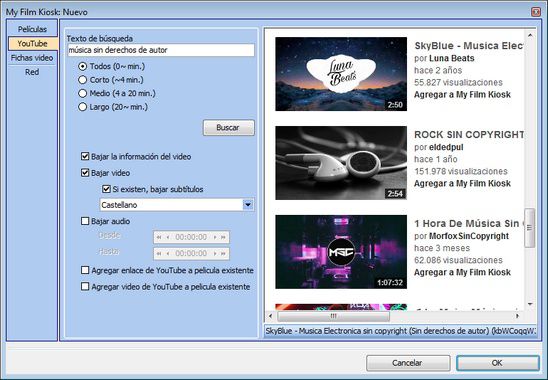This screenshot has height=380, width=548.
Task: Add SkyBlue video via Agregar a My Film Kiosk
Action: (462, 94)
